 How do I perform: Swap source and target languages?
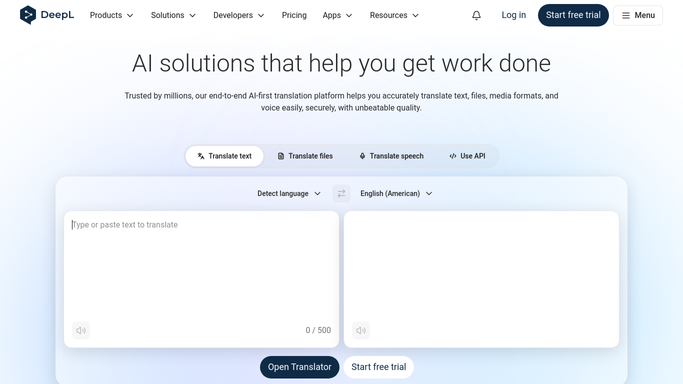(x=341, y=193)
